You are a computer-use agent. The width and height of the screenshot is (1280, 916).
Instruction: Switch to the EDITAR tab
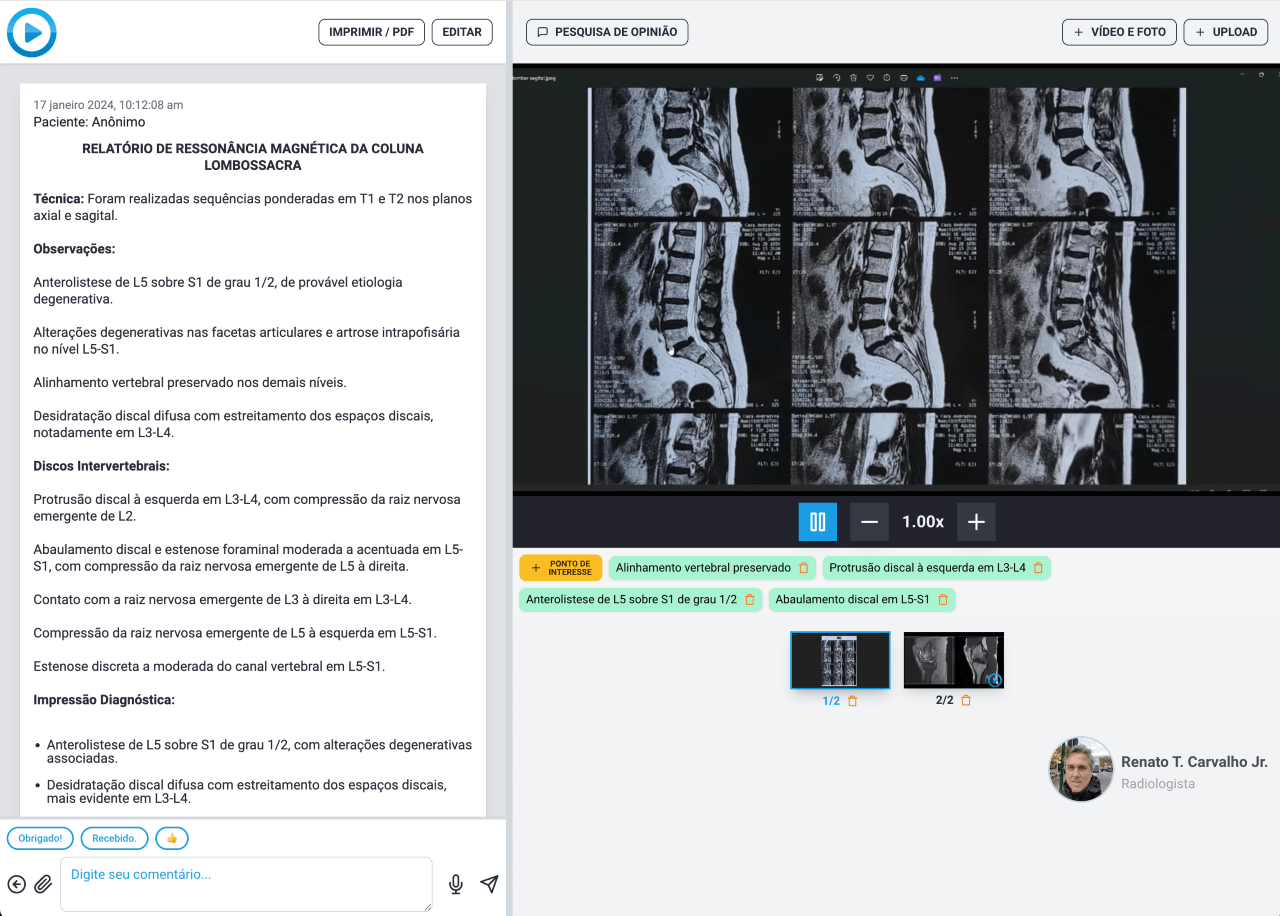point(461,31)
